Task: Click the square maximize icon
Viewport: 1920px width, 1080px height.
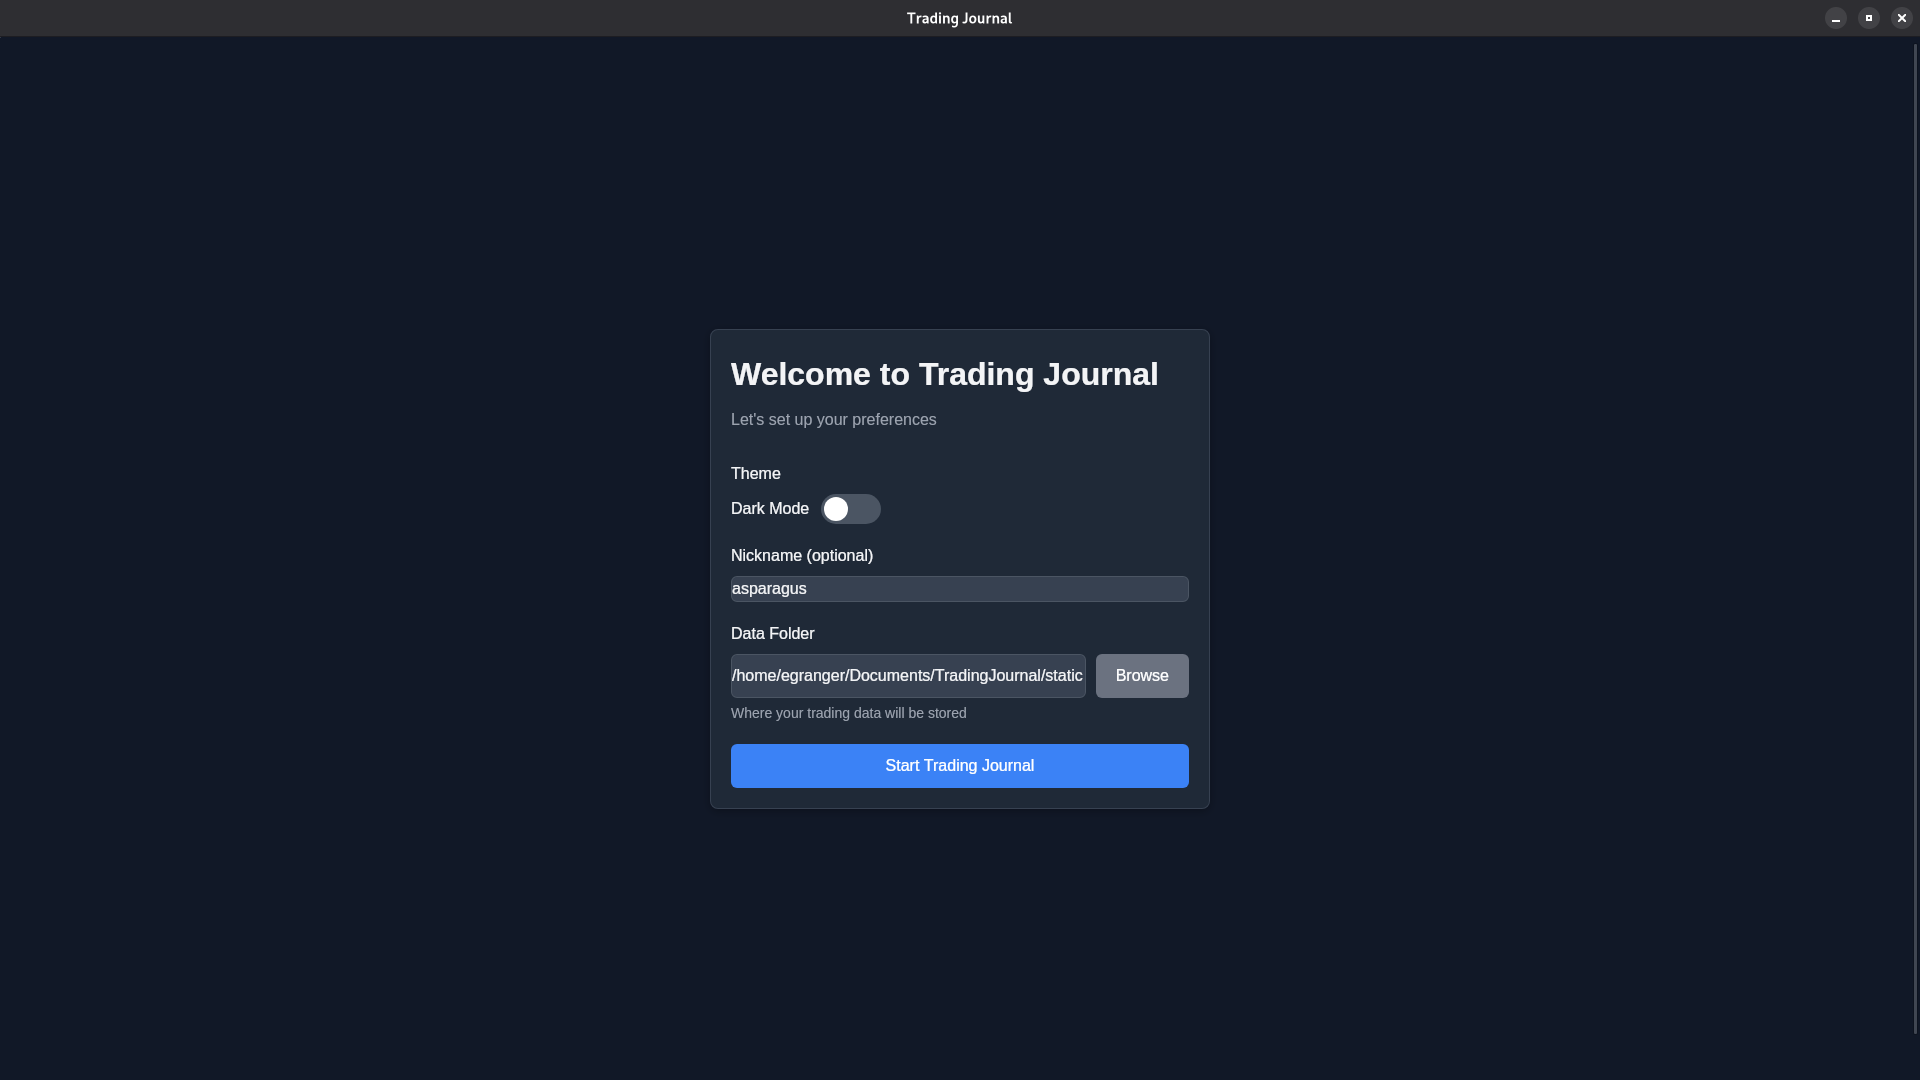Action: pos(1868,18)
